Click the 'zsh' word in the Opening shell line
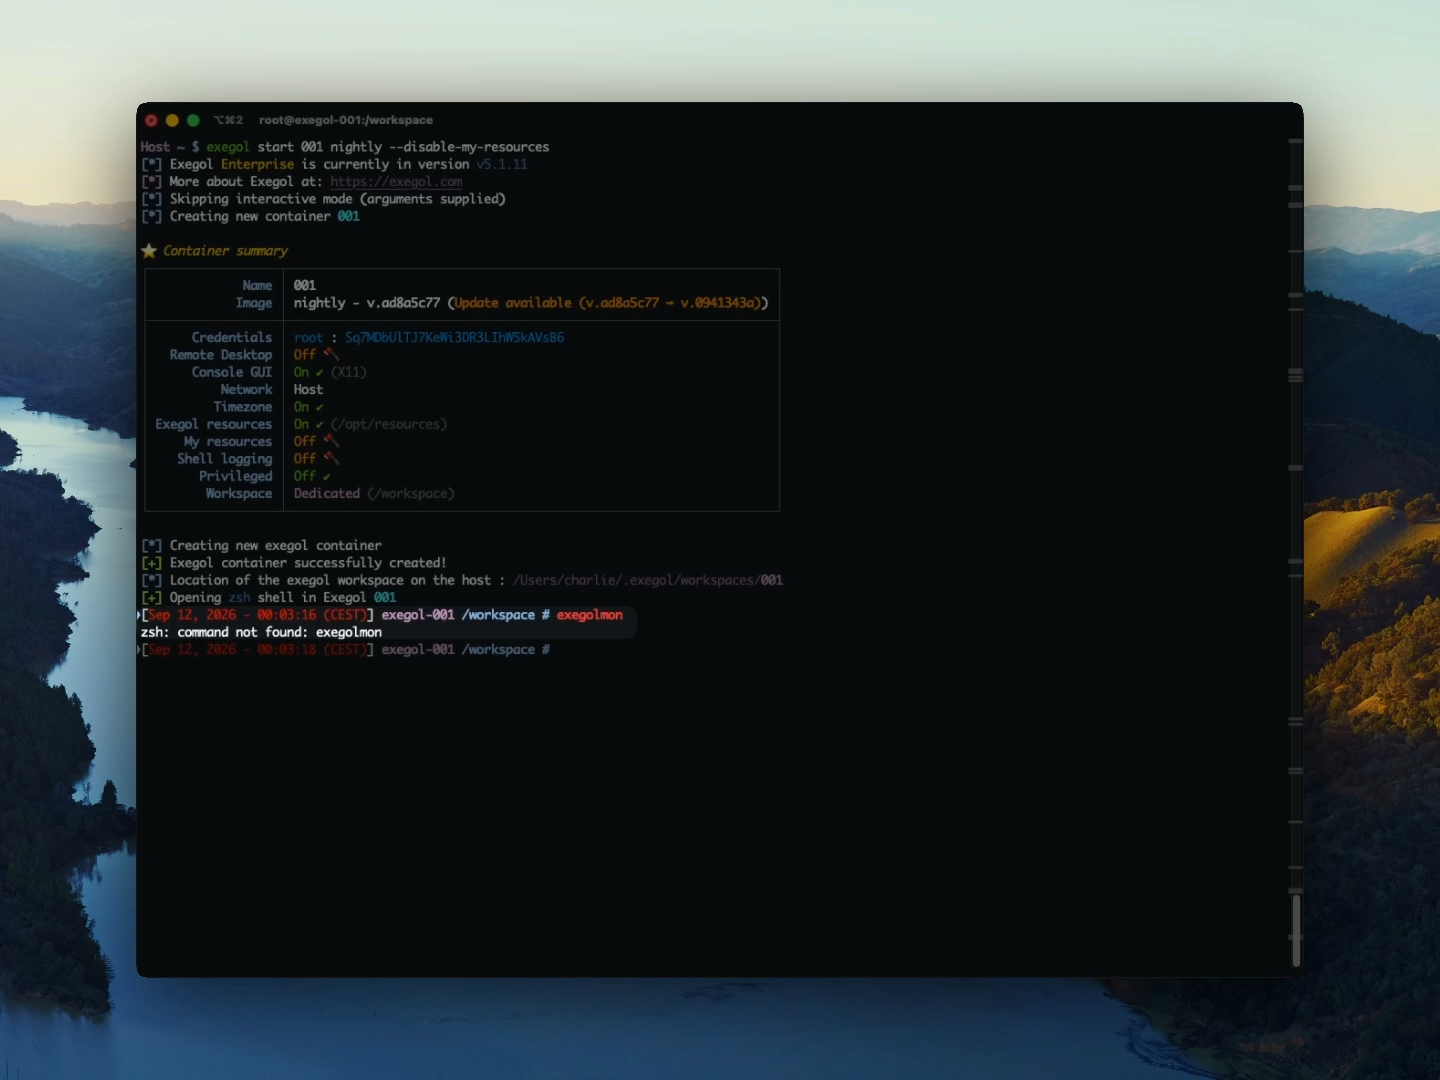Screen dimensions: 1440x1080 [x=239, y=598]
